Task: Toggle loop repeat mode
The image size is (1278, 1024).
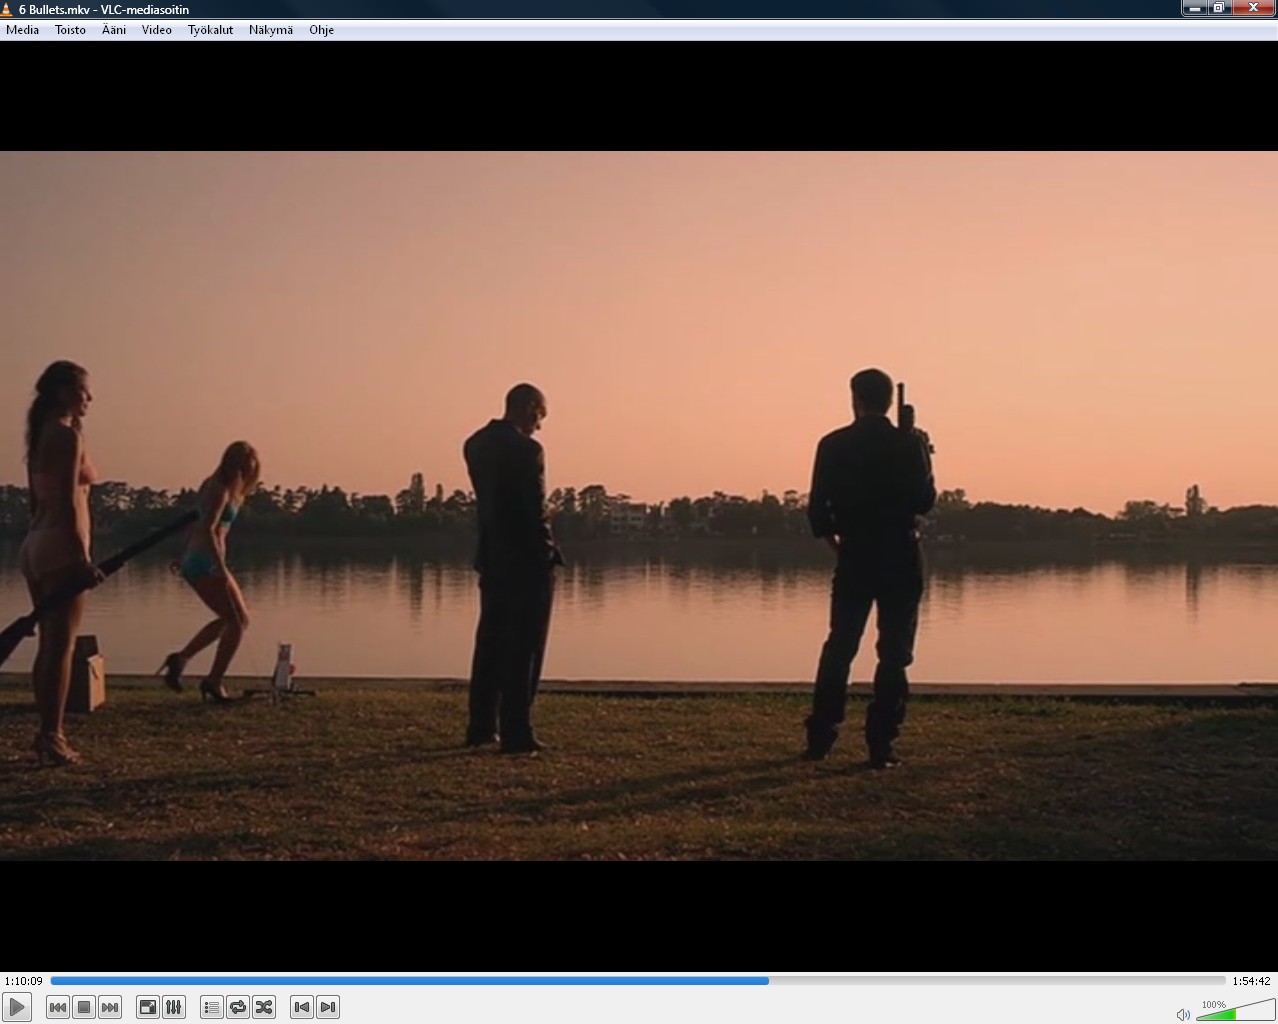Action: (238, 1007)
